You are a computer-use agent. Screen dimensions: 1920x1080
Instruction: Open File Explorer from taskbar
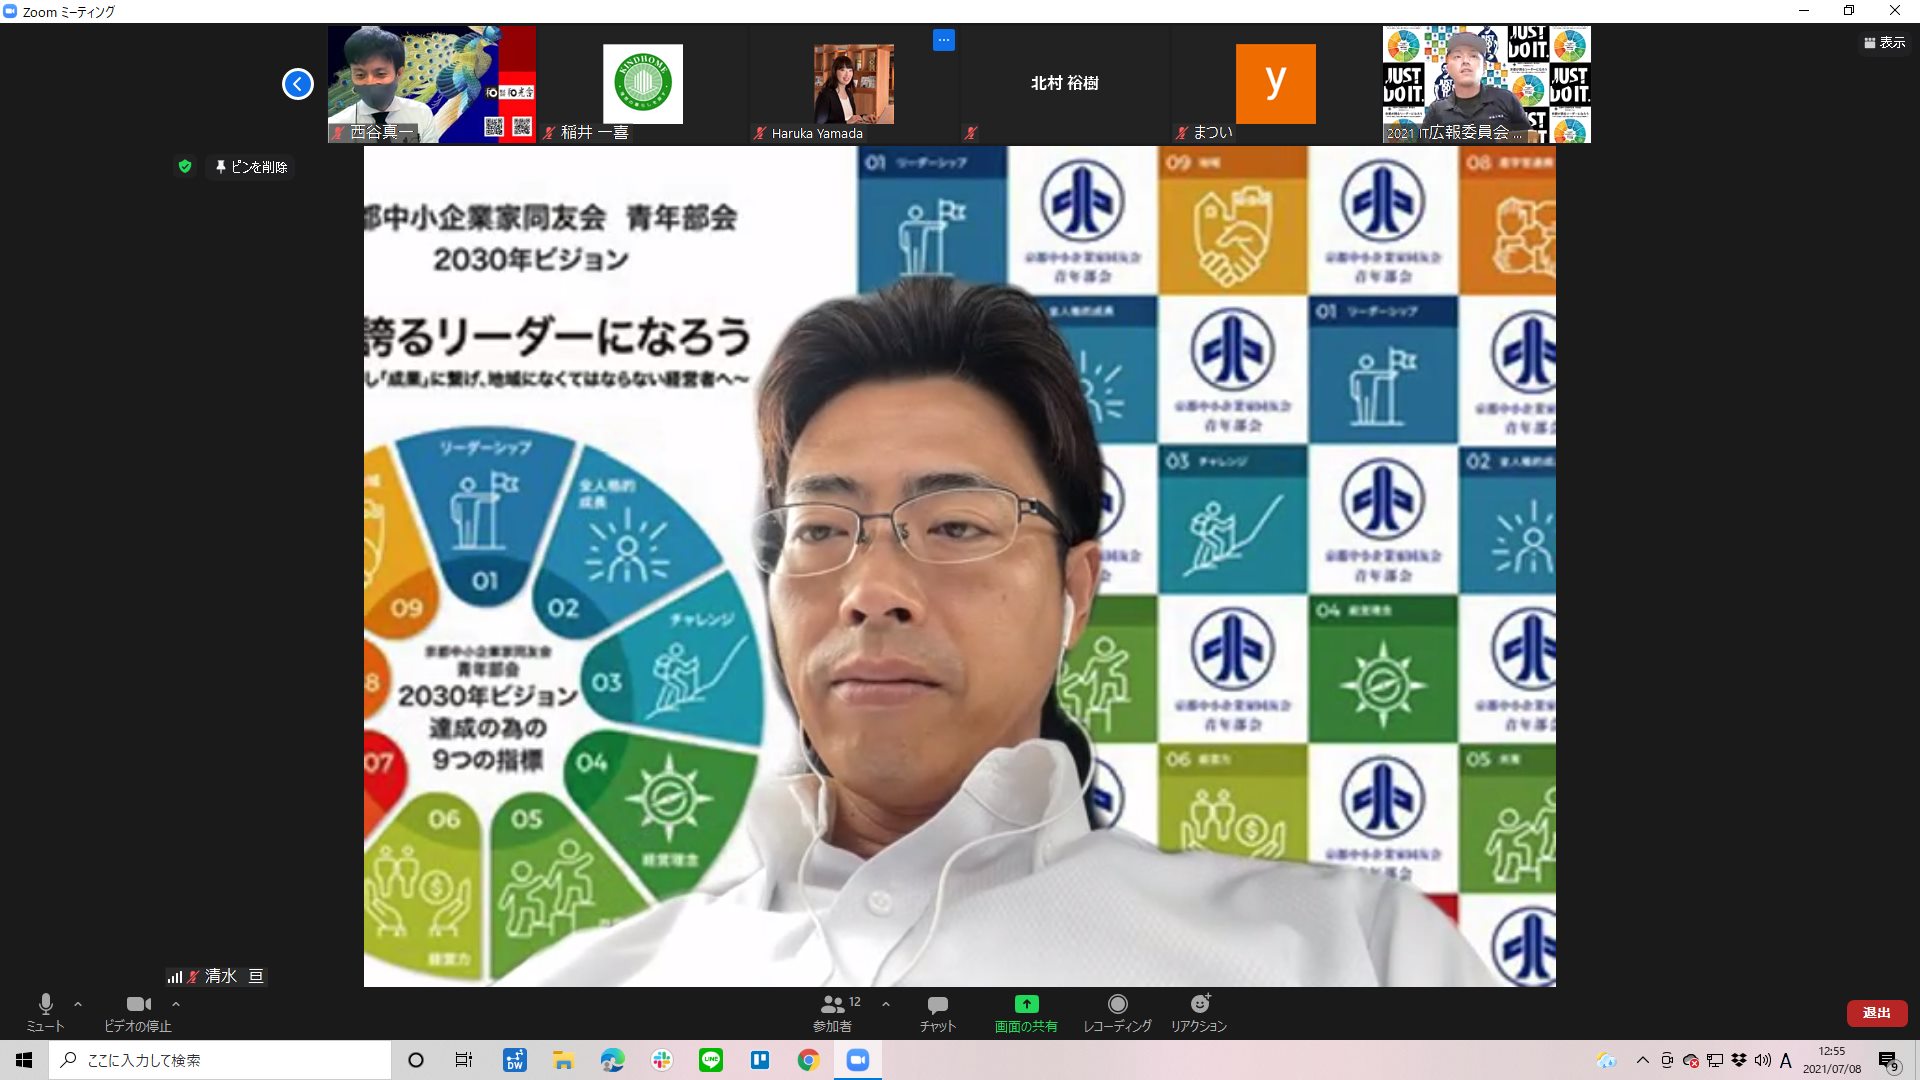[x=563, y=1060]
